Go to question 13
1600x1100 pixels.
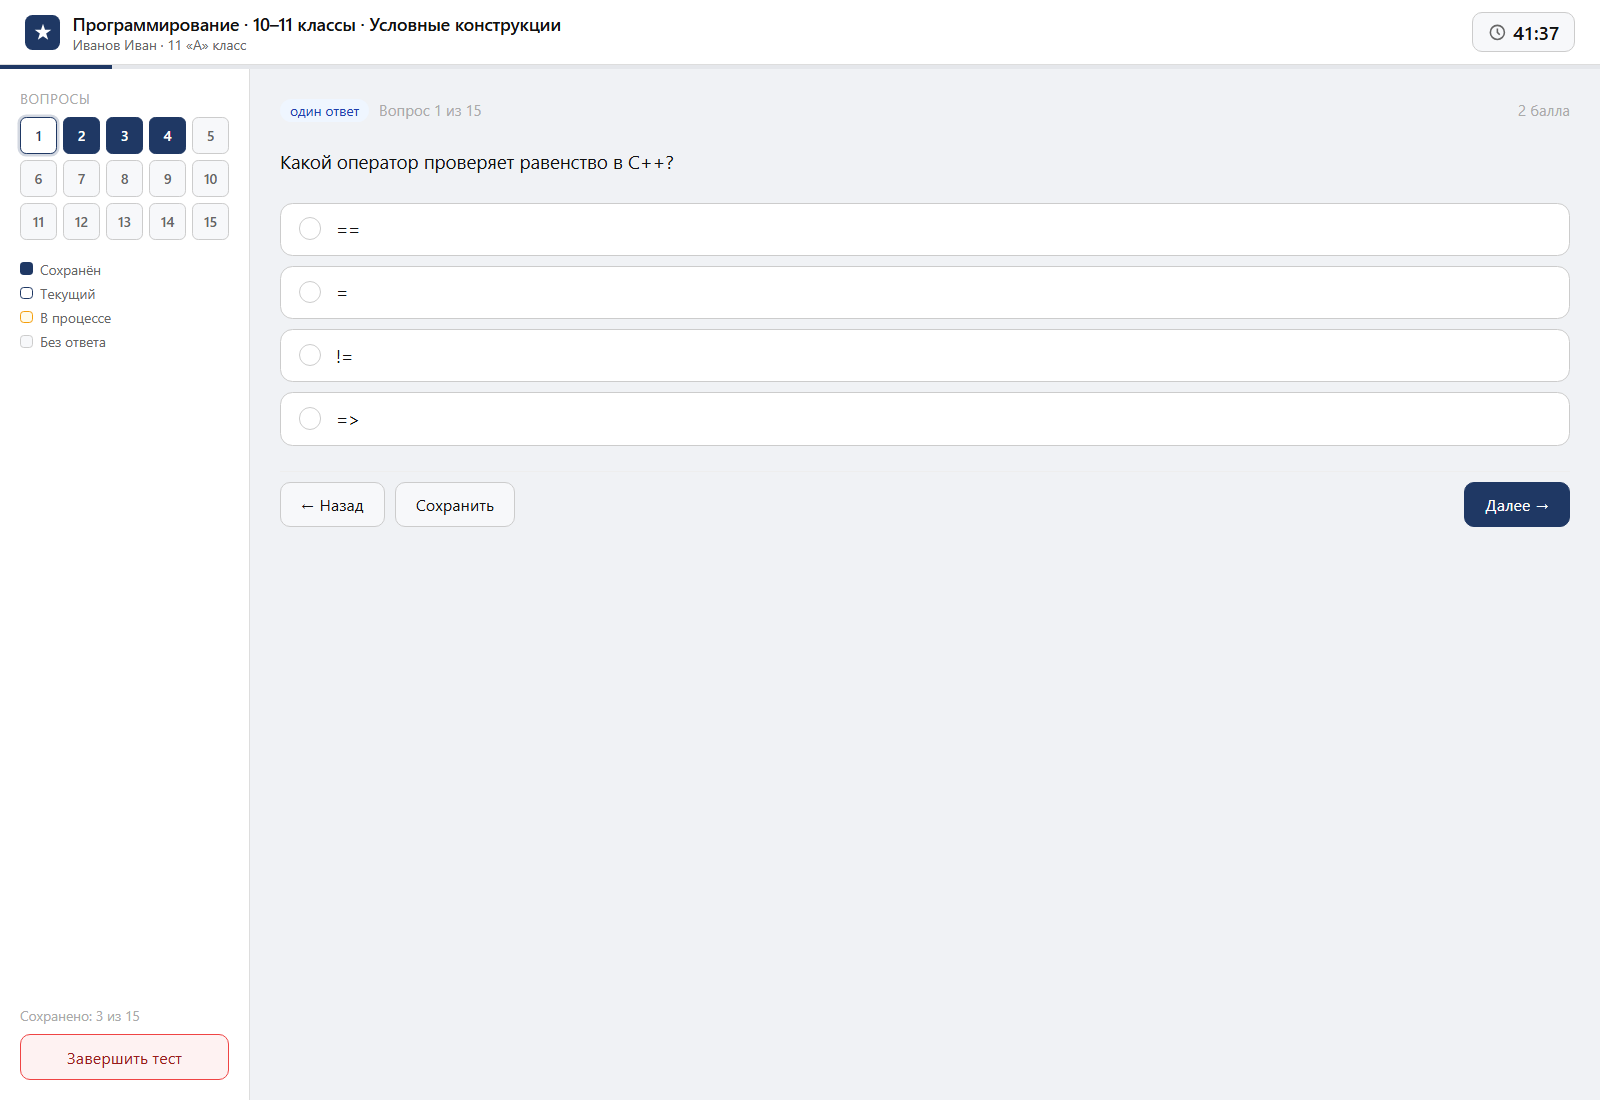(124, 222)
